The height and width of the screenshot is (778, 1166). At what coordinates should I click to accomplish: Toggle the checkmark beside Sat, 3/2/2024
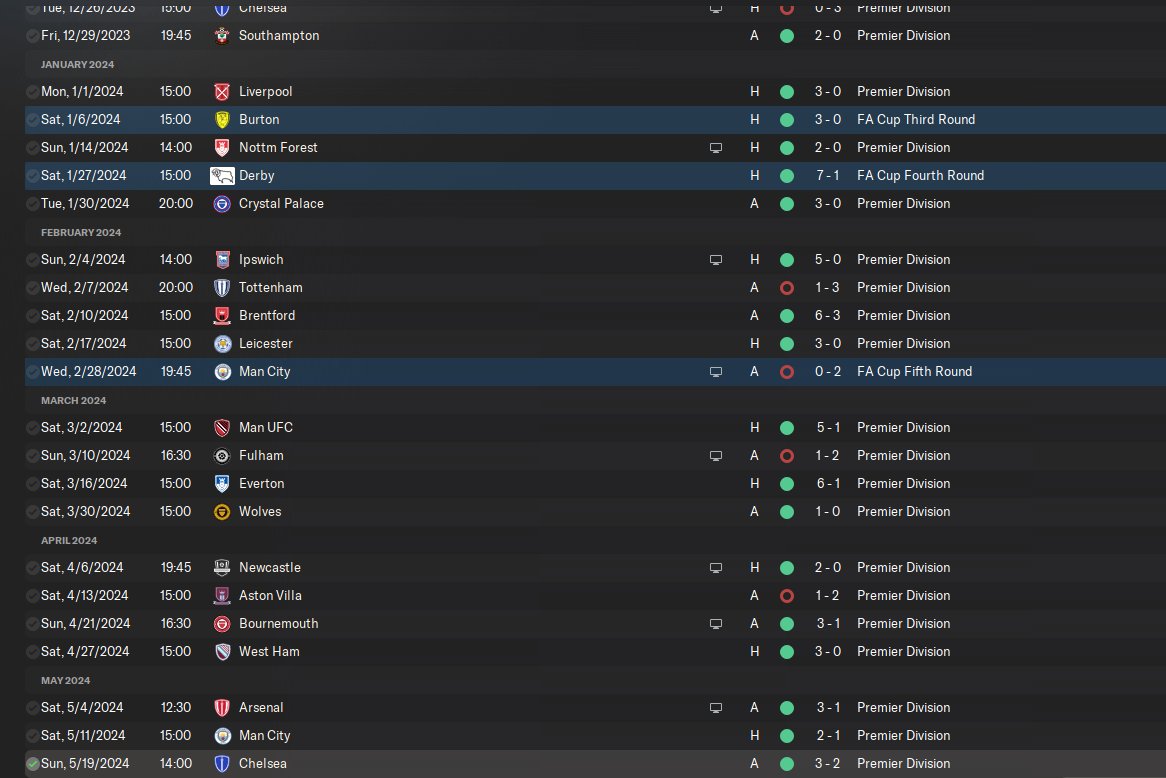point(32,428)
